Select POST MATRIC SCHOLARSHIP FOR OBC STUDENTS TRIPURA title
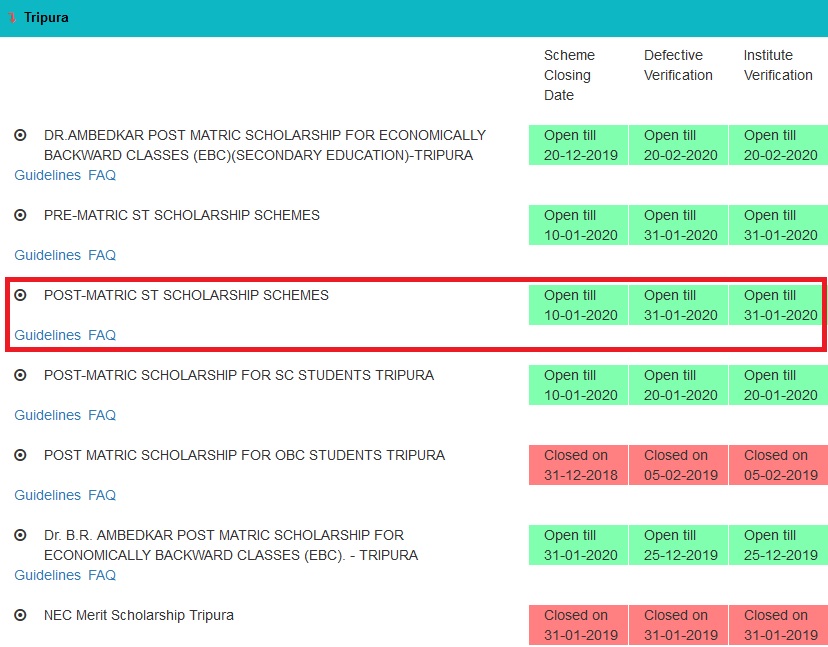 (x=244, y=455)
